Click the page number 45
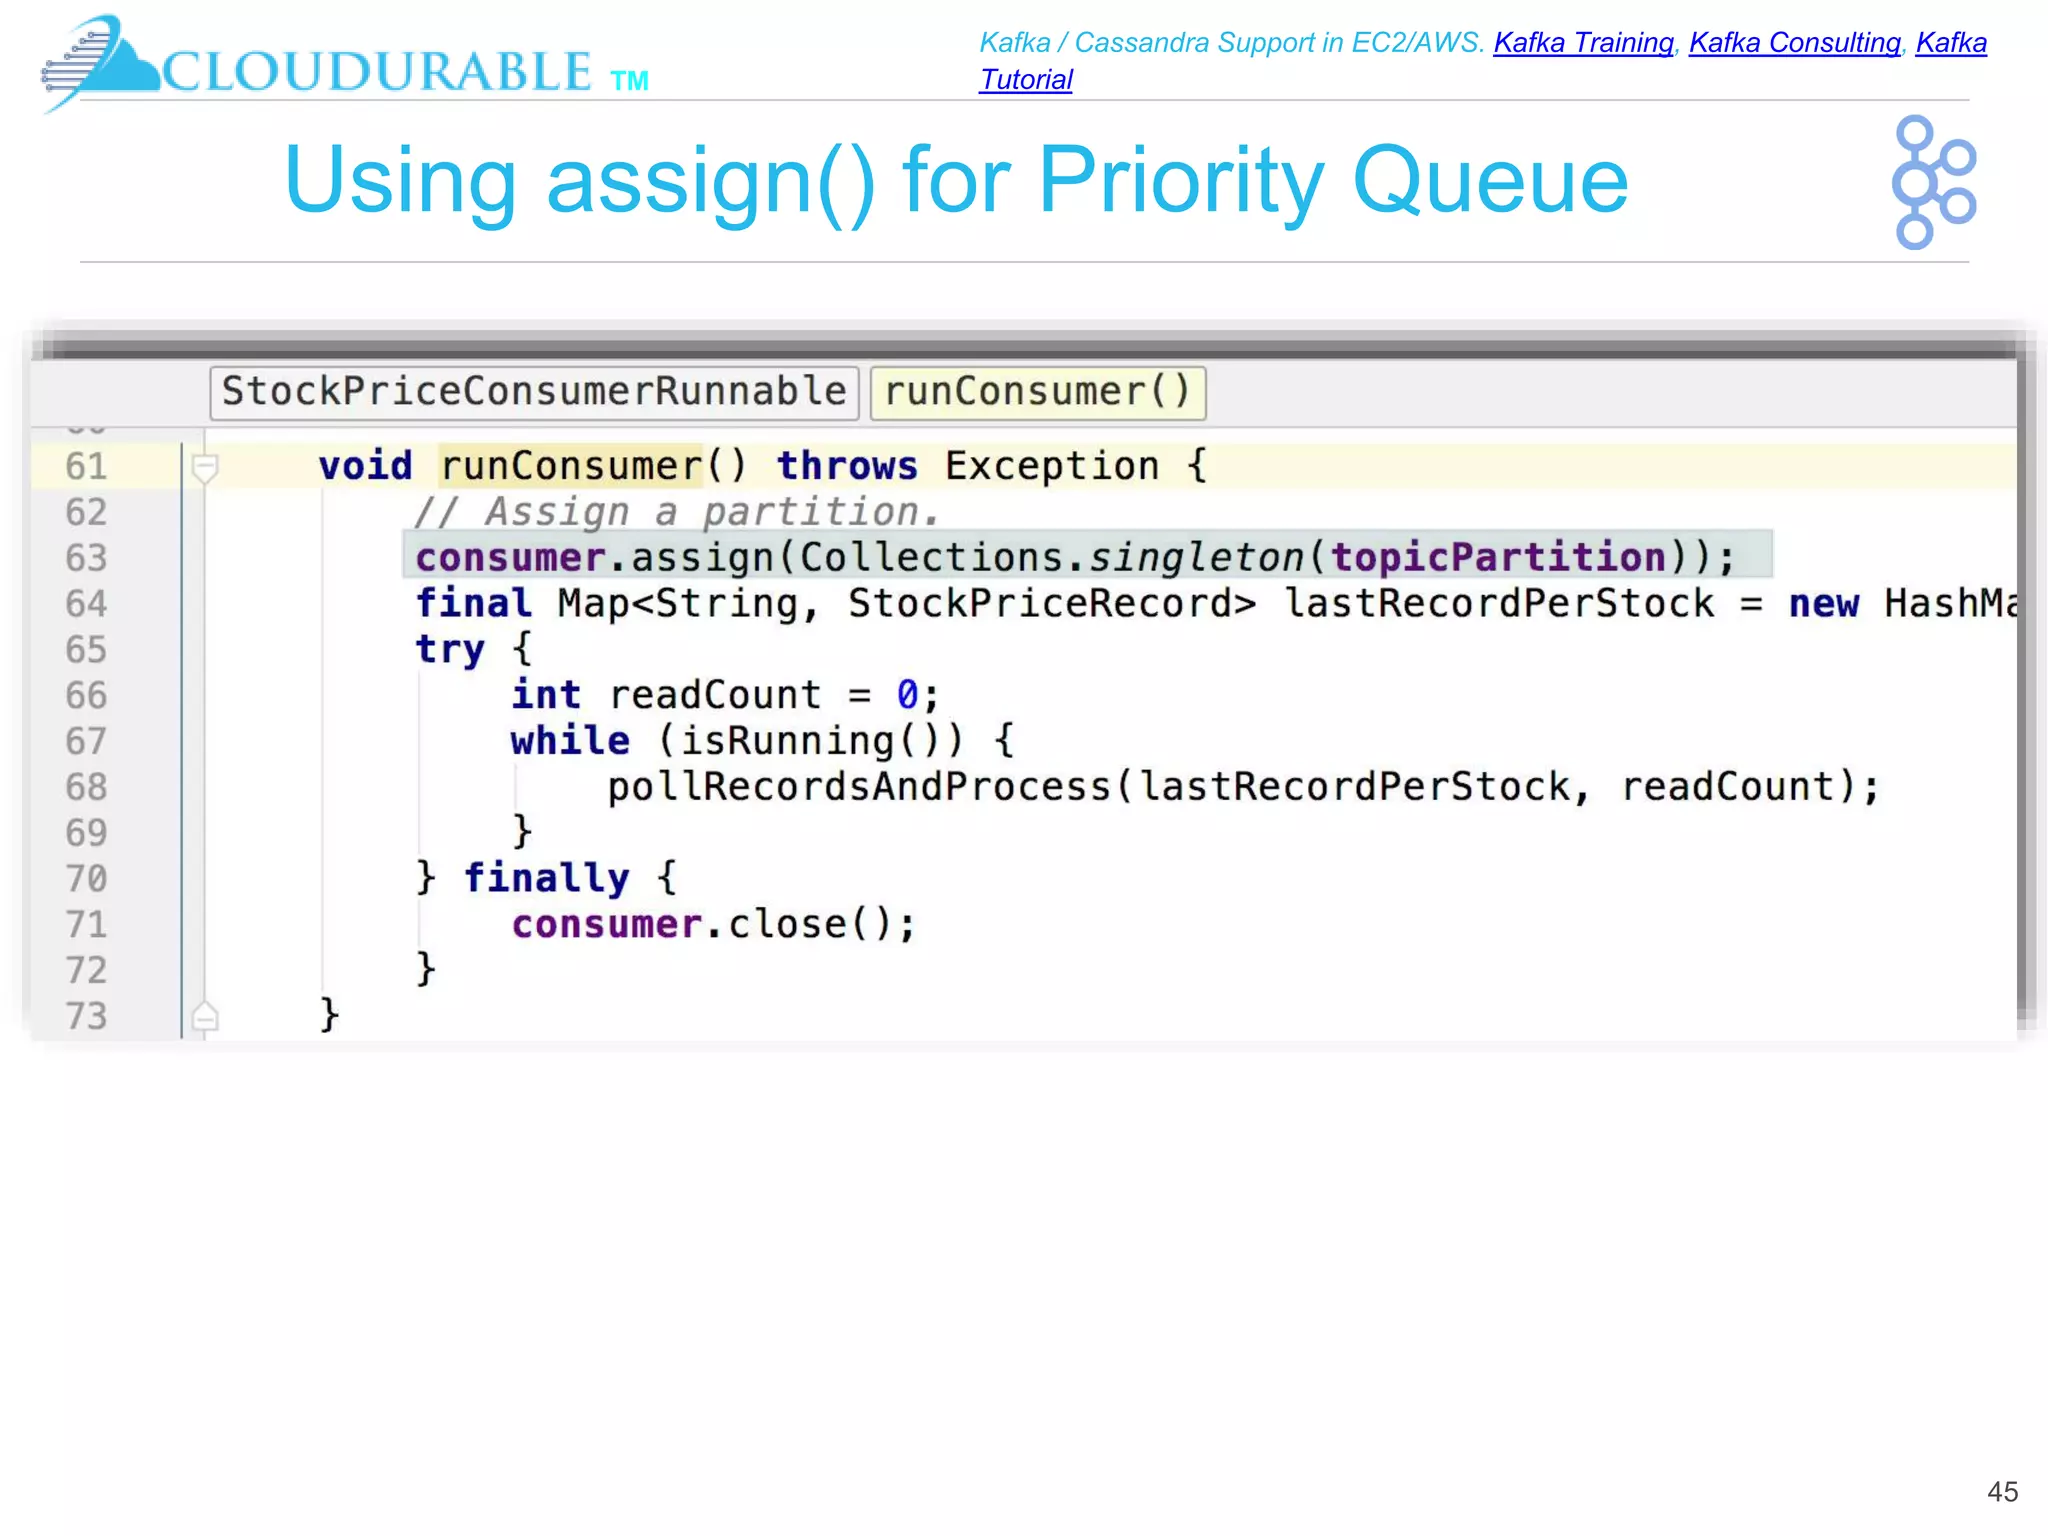Screen dimensions: 2048x1536 click(x=2002, y=1492)
